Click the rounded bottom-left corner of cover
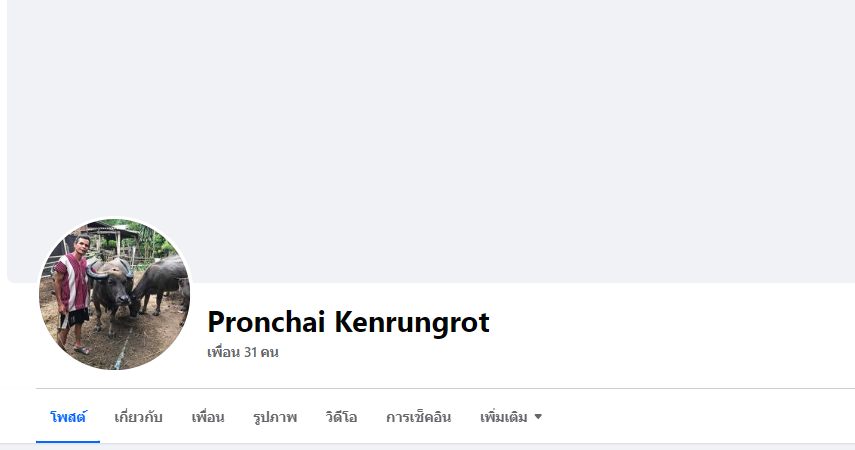Screen dimensions: 855x450 click(12, 278)
